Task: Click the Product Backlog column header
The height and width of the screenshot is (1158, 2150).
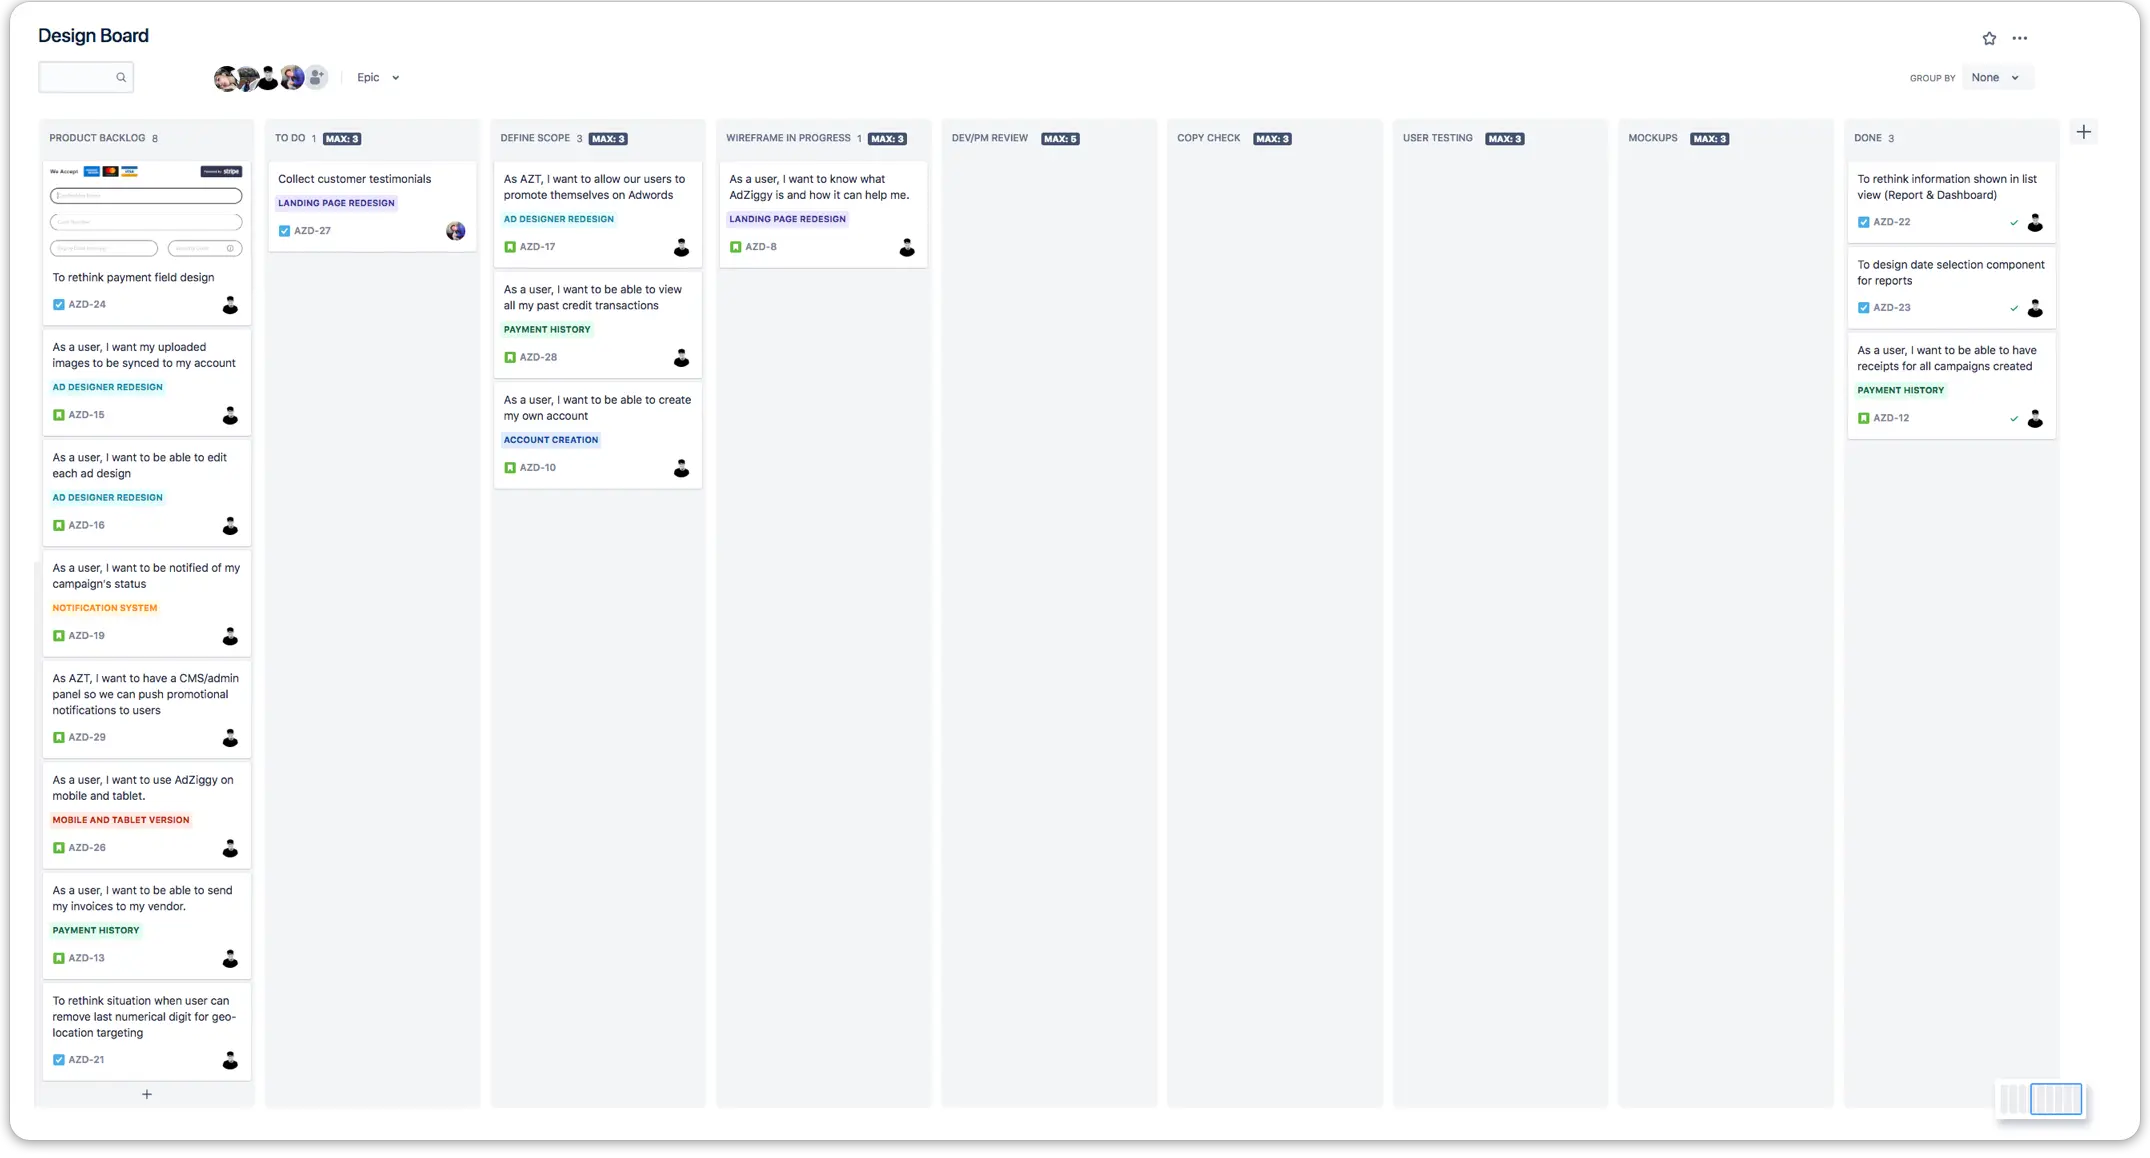Action: 97,138
